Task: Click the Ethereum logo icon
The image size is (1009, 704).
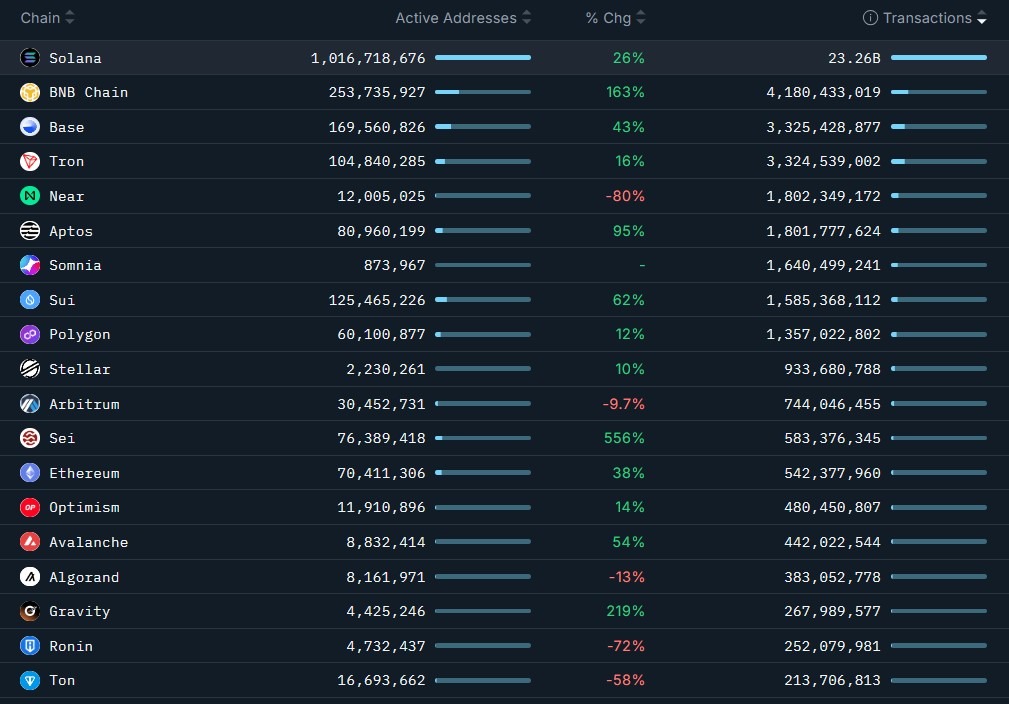Action: (x=30, y=473)
